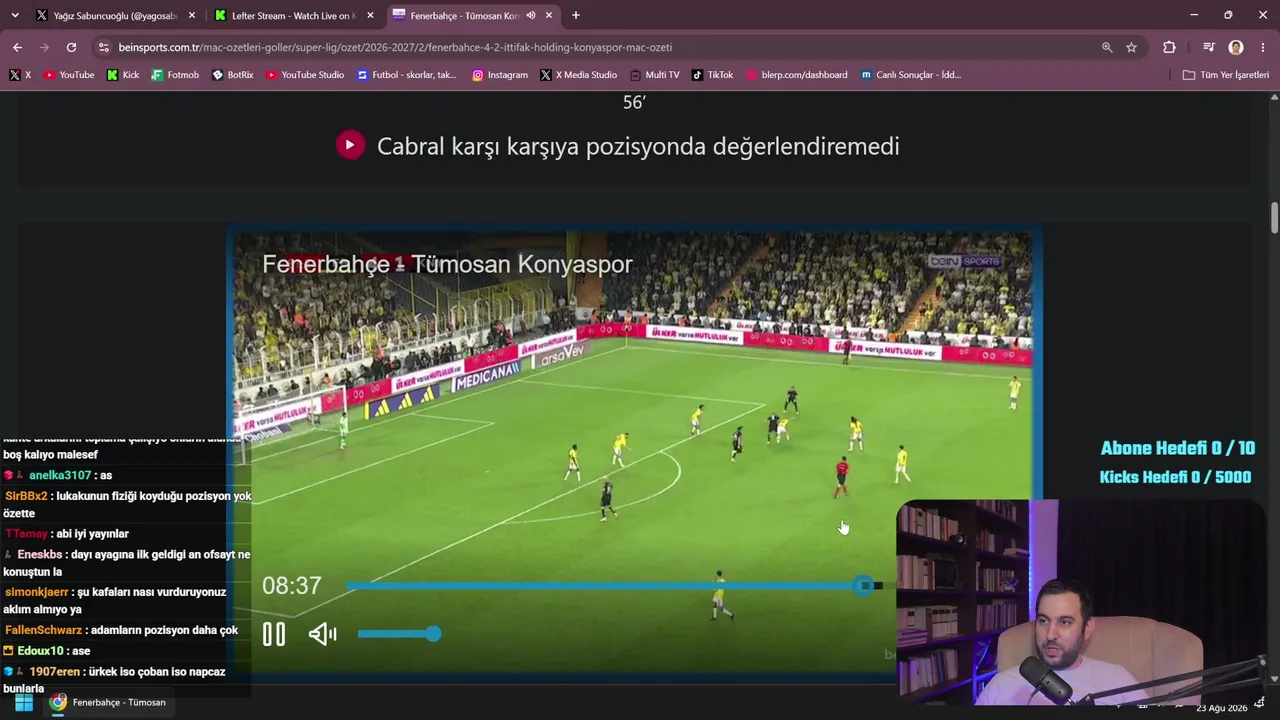This screenshot has height=720, width=1280.
Task: Adjust the video volume slider
Action: coord(399,634)
